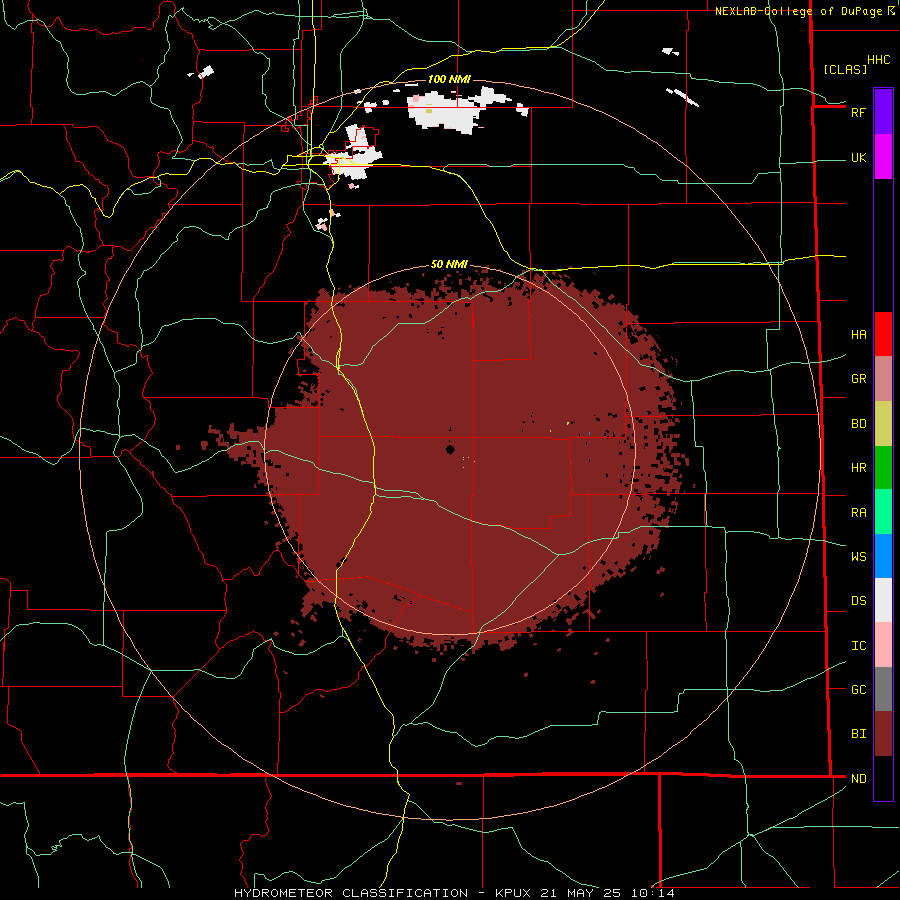Click the HHC product label
This screenshot has width=900, height=900.
coord(878,60)
